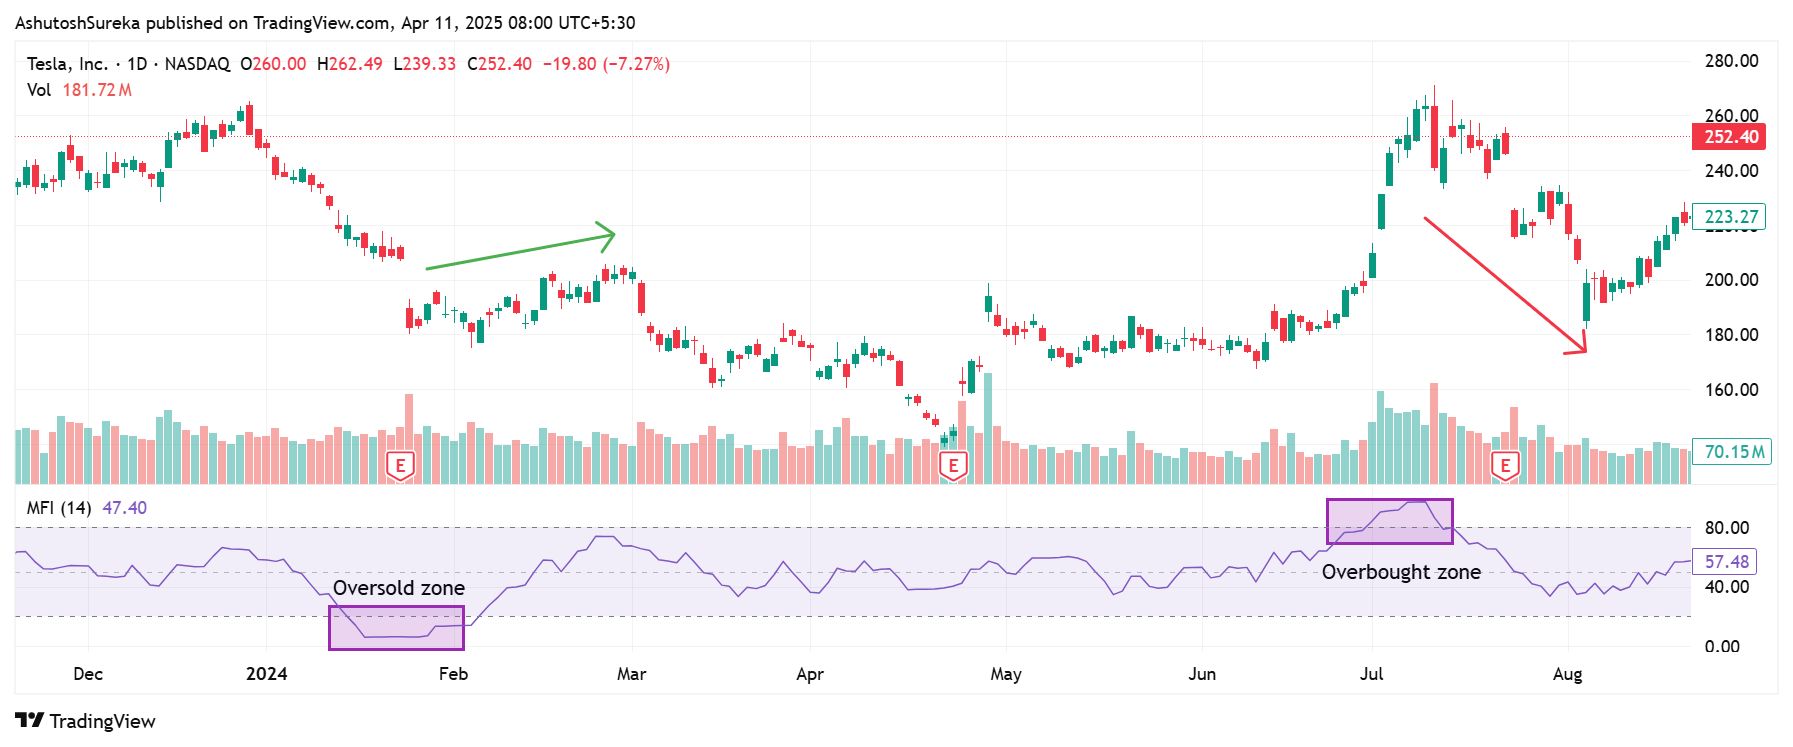This screenshot has height=747, width=1793.
Task: Click the Mar label on the time axis
Action: (631, 674)
